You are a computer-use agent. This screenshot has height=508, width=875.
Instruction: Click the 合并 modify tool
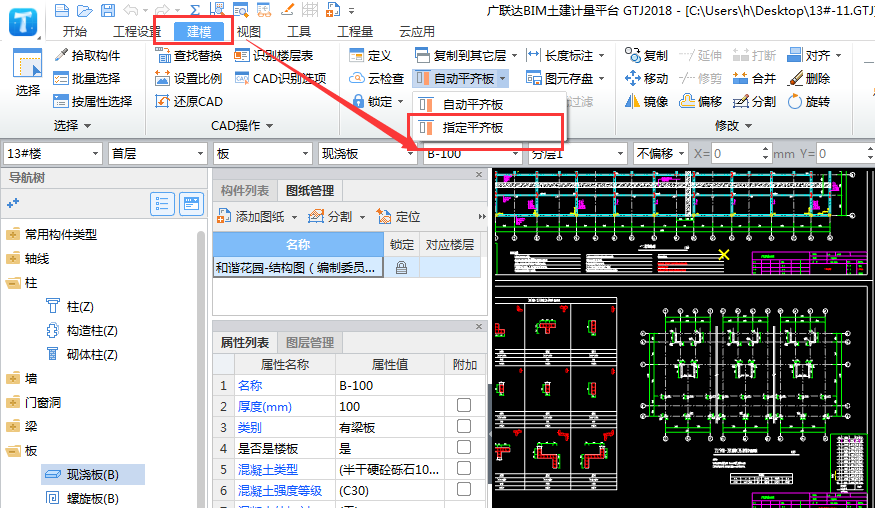tap(754, 78)
